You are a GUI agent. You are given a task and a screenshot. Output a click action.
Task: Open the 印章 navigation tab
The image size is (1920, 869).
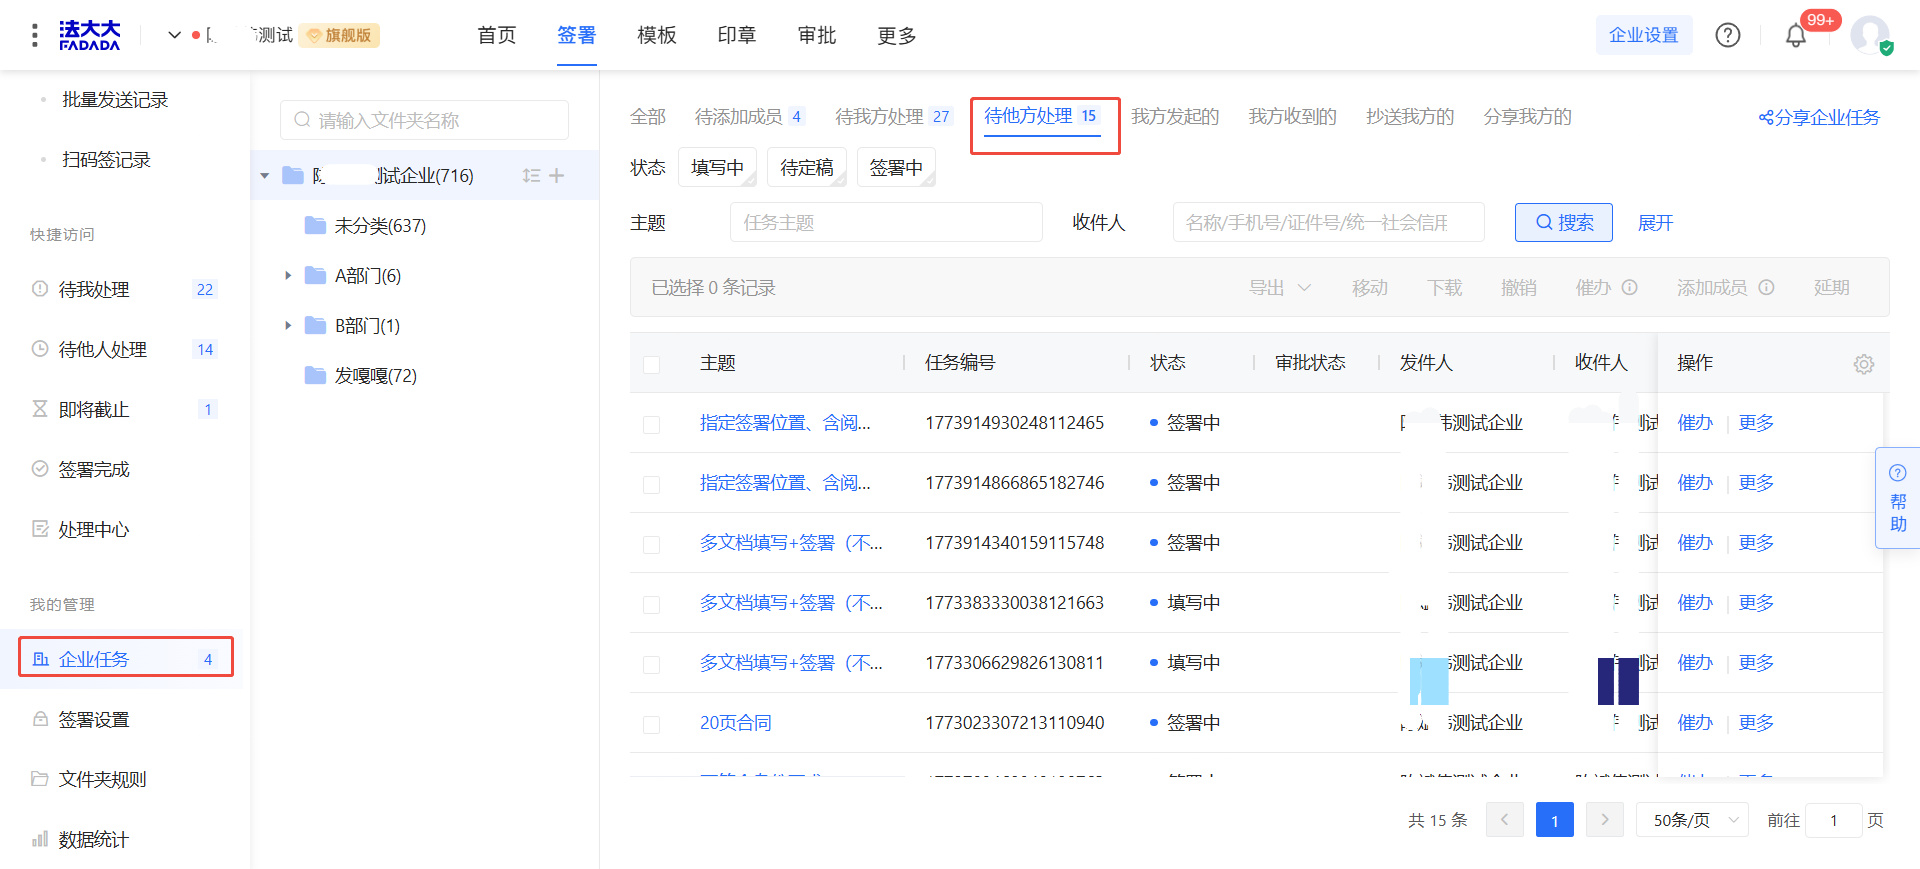coord(737,35)
